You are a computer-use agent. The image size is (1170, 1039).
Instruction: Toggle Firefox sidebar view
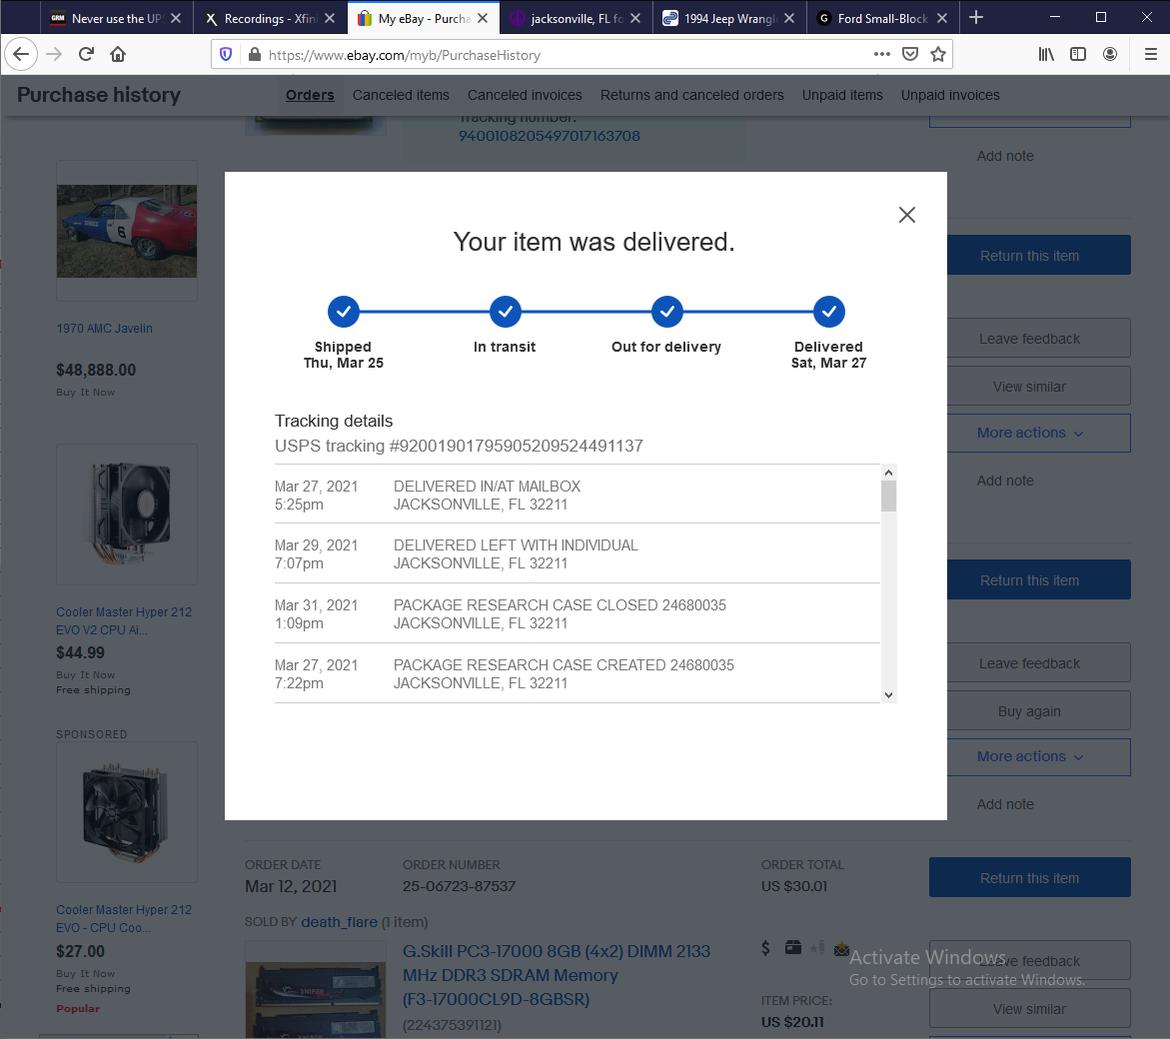point(1077,54)
